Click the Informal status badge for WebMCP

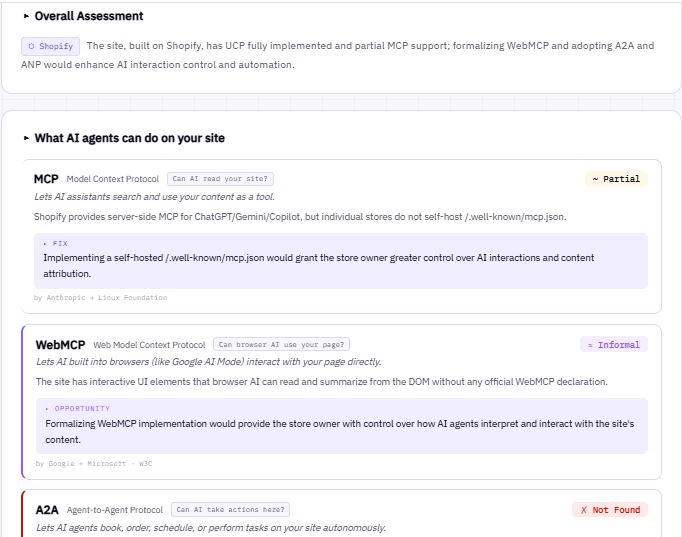[x=614, y=345]
